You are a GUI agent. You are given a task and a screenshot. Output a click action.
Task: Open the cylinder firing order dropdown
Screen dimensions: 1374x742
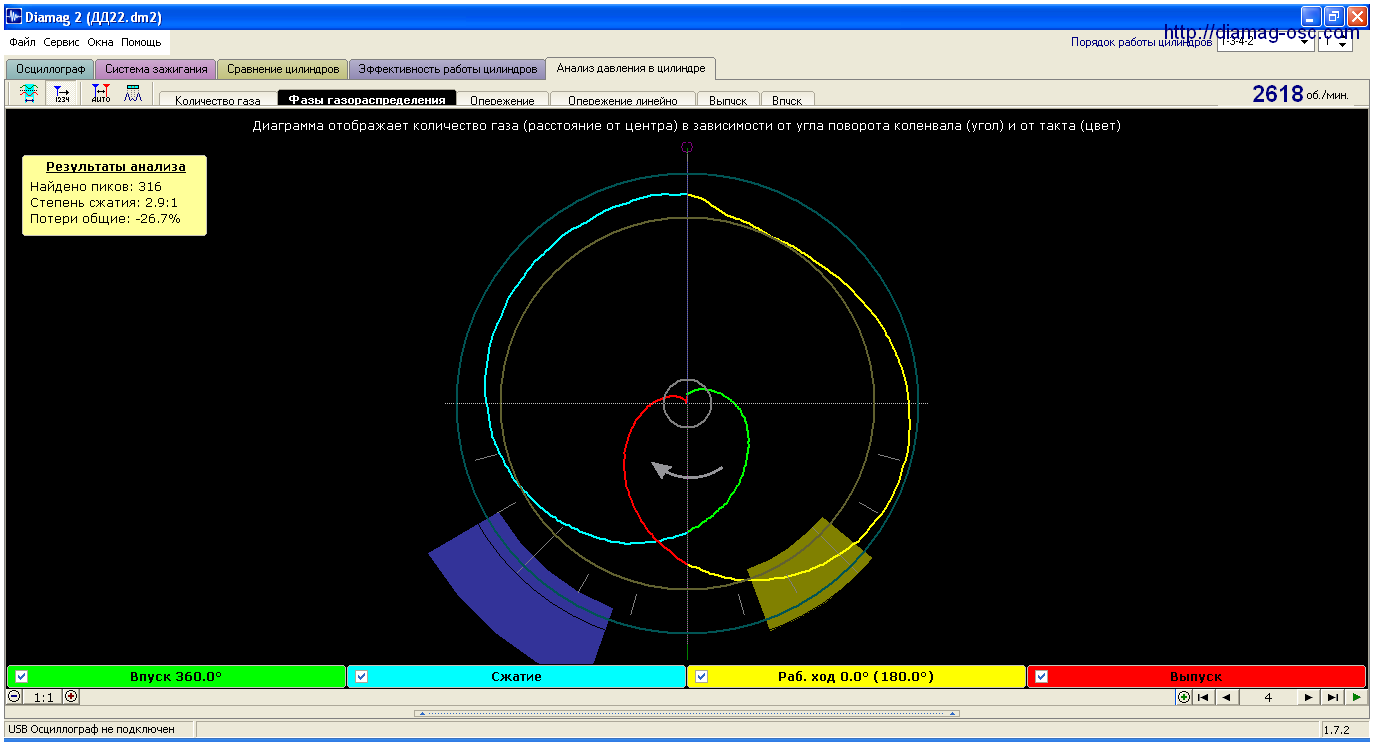tap(1264, 42)
